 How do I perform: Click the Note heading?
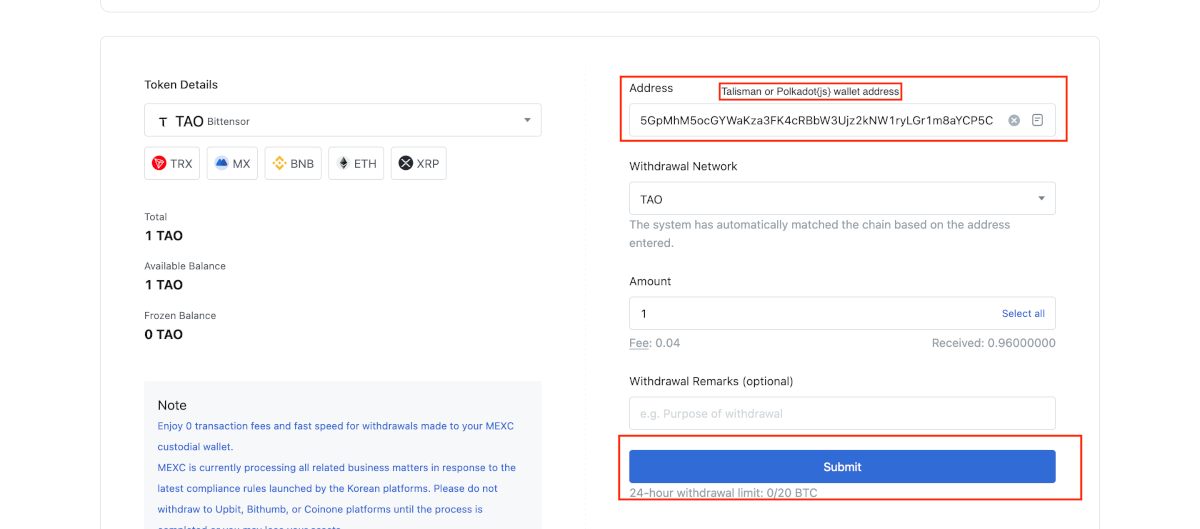(172, 405)
